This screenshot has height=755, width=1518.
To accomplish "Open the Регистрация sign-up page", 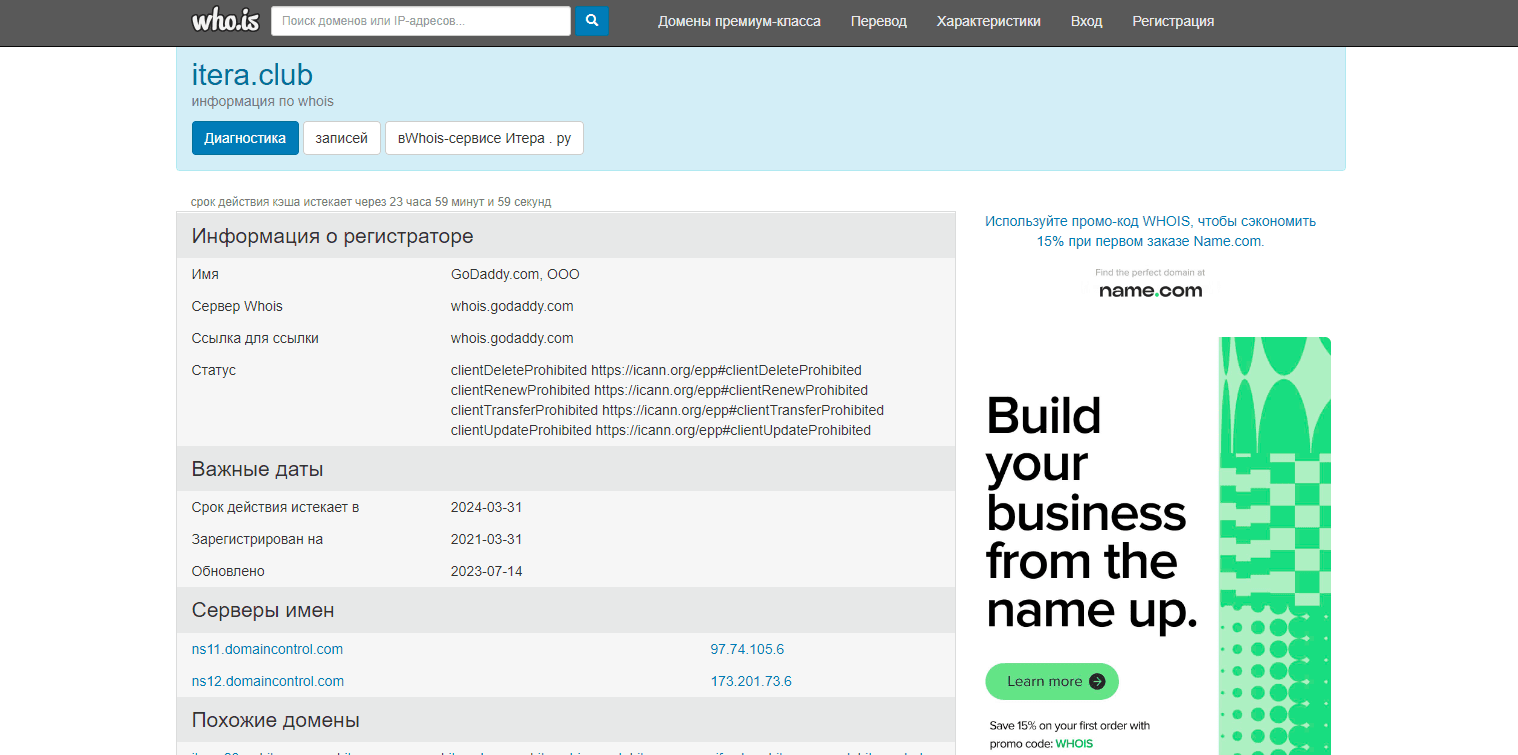I will [x=1173, y=21].
